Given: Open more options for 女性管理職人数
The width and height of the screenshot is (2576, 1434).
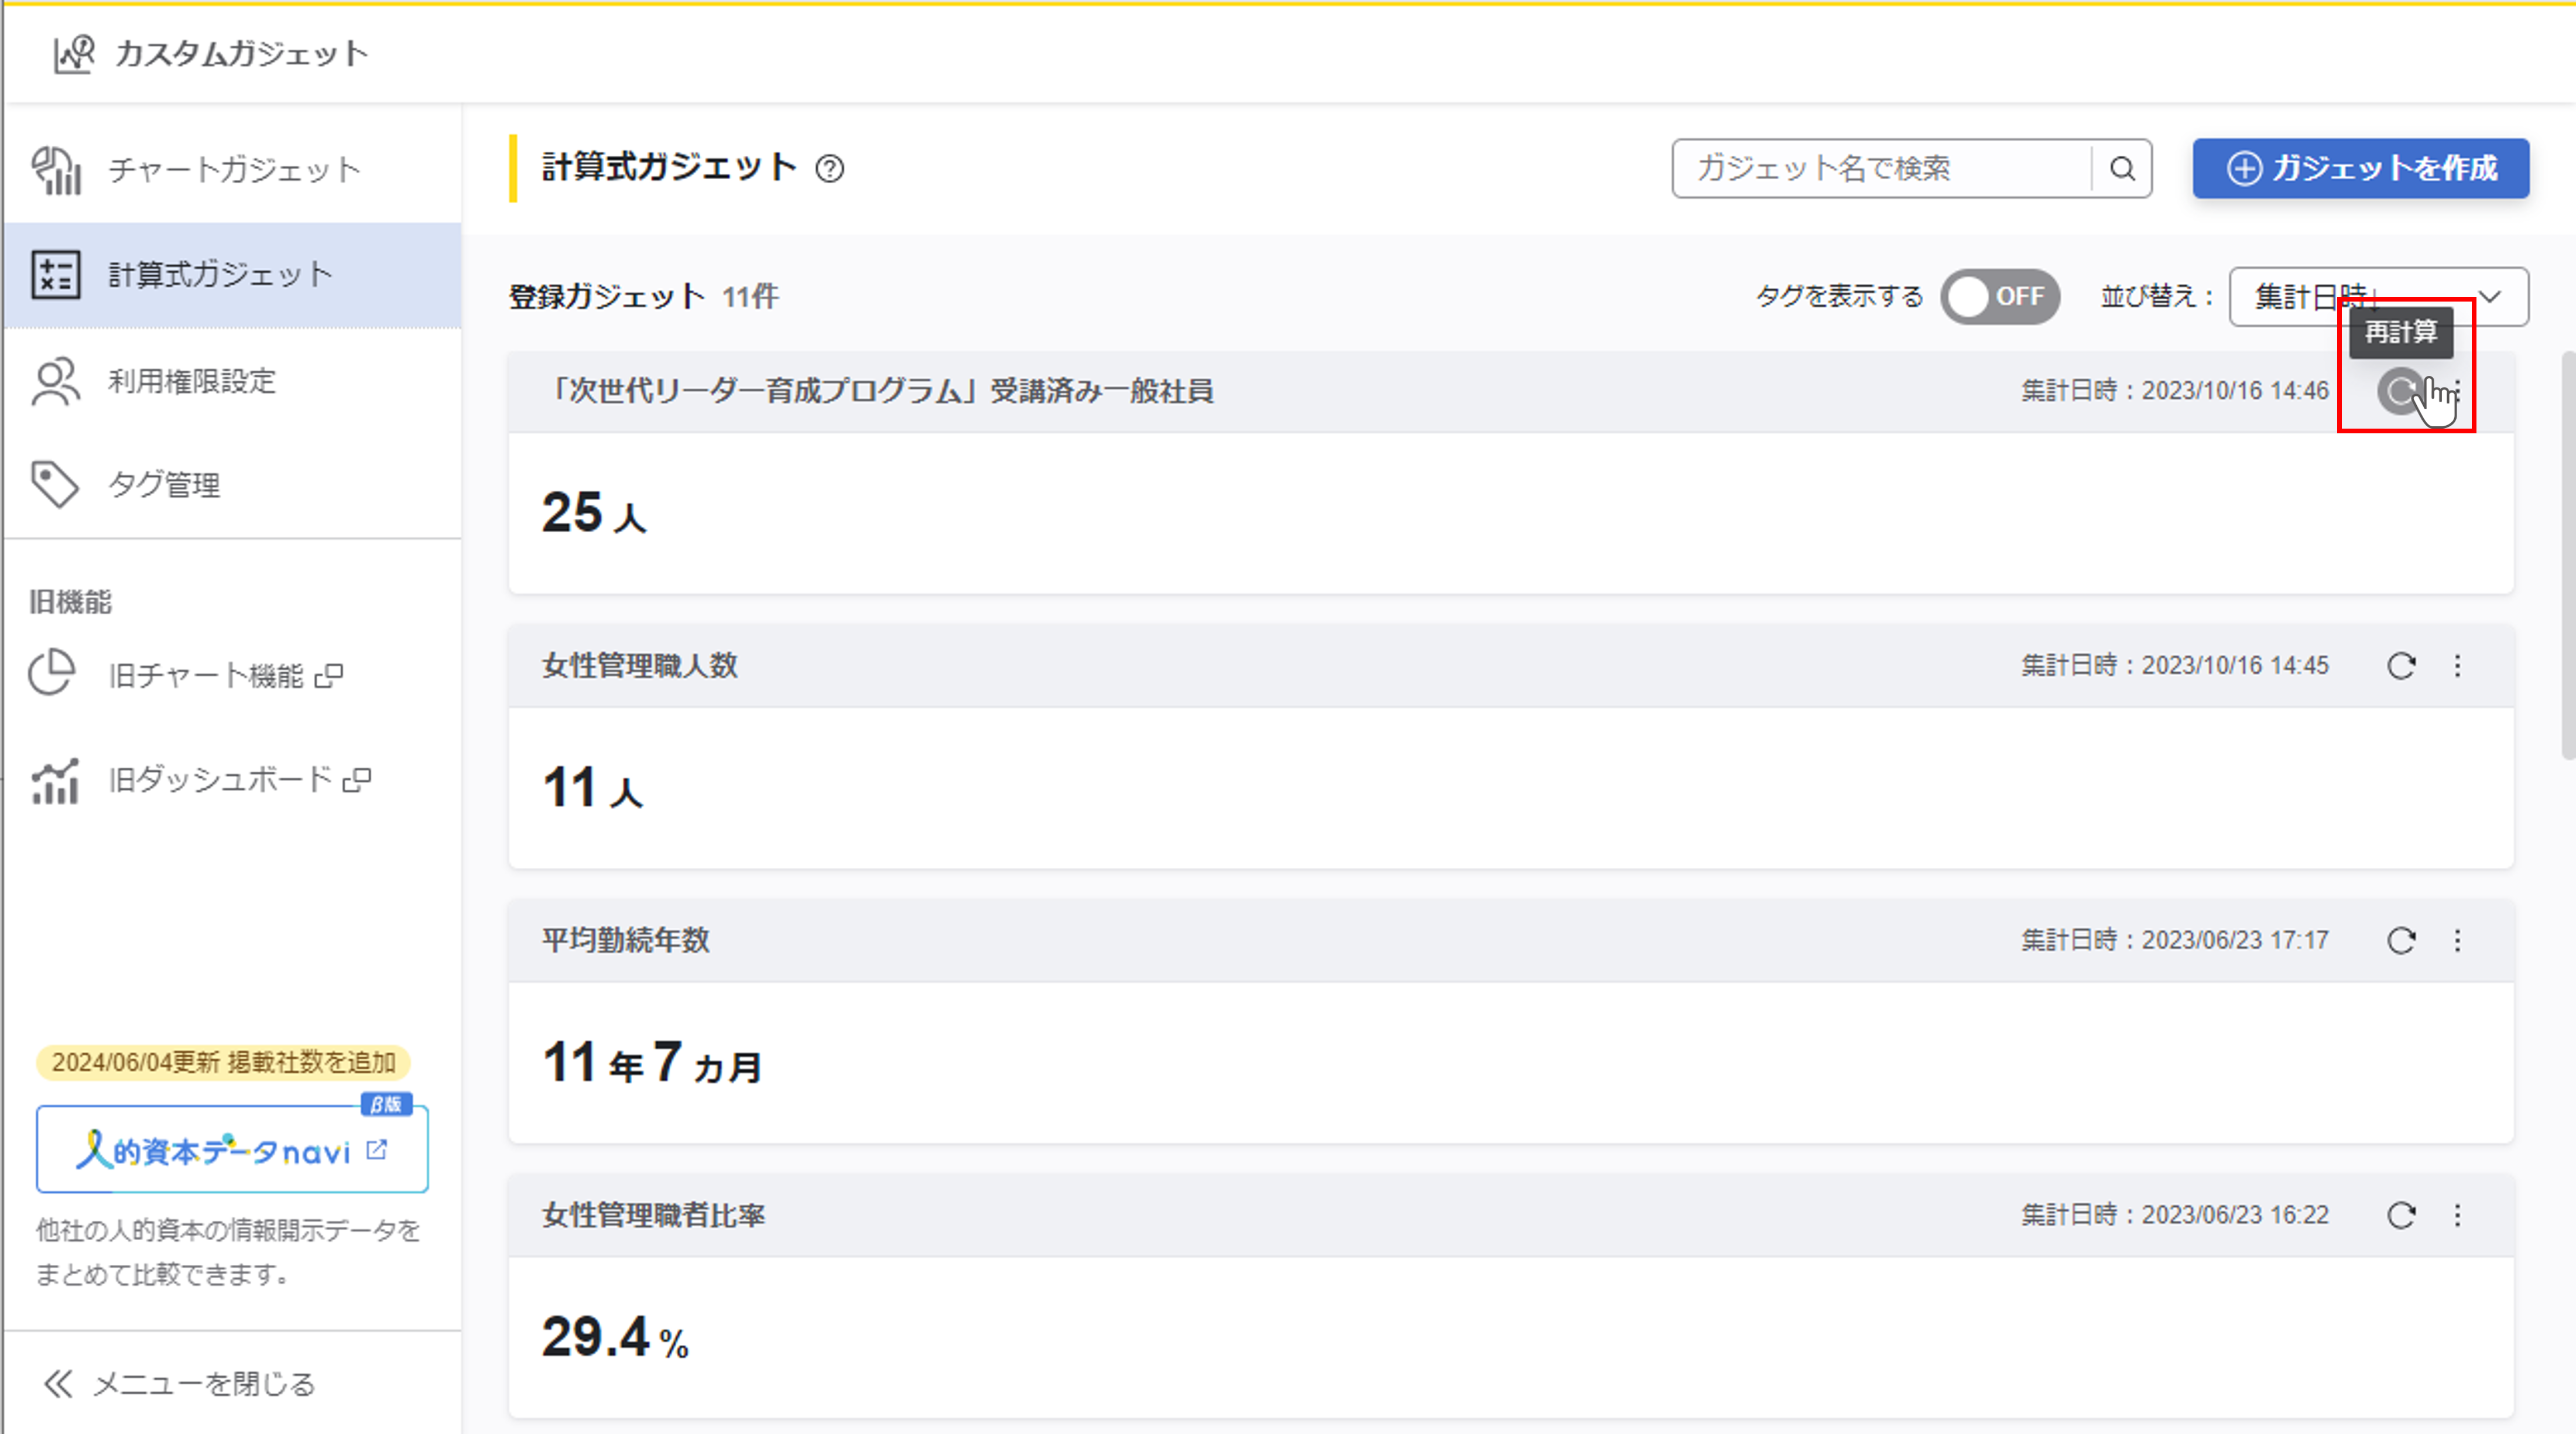Looking at the screenshot, I should tap(2458, 666).
